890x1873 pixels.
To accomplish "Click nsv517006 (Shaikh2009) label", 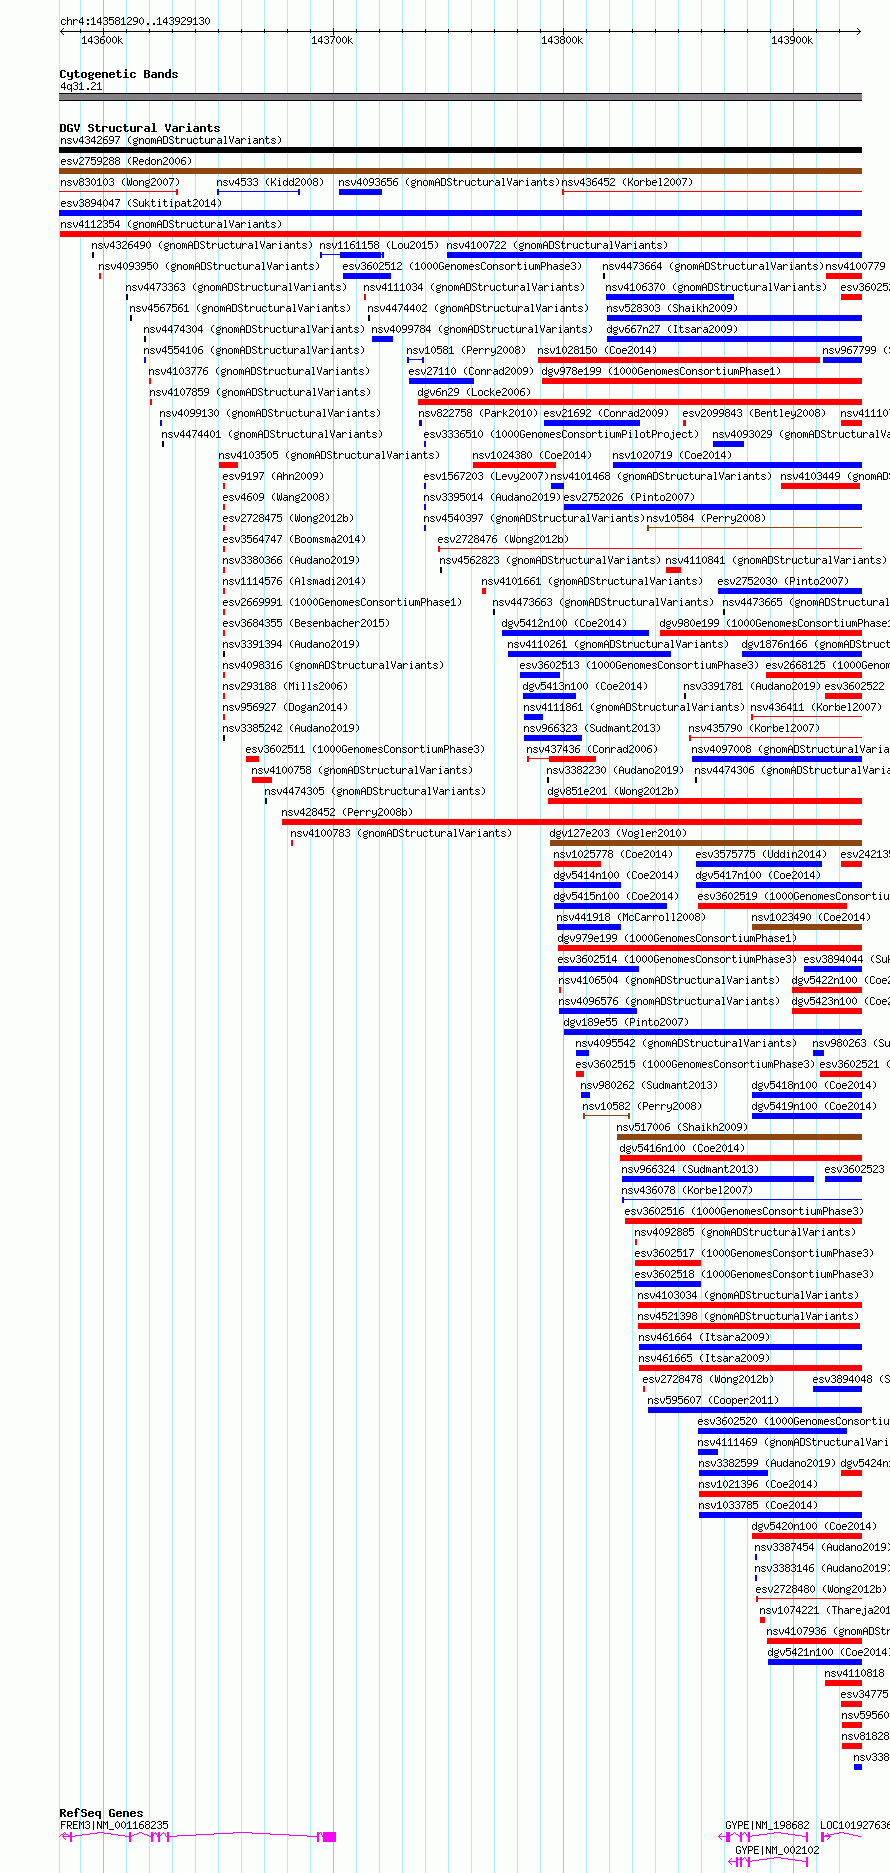I will pos(682,1127).
